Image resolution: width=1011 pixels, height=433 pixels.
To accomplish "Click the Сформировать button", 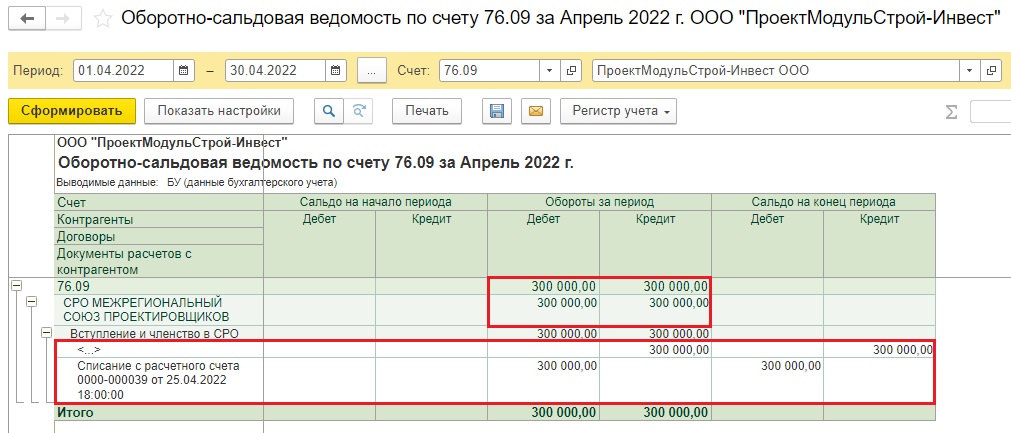I will (72, 111).
